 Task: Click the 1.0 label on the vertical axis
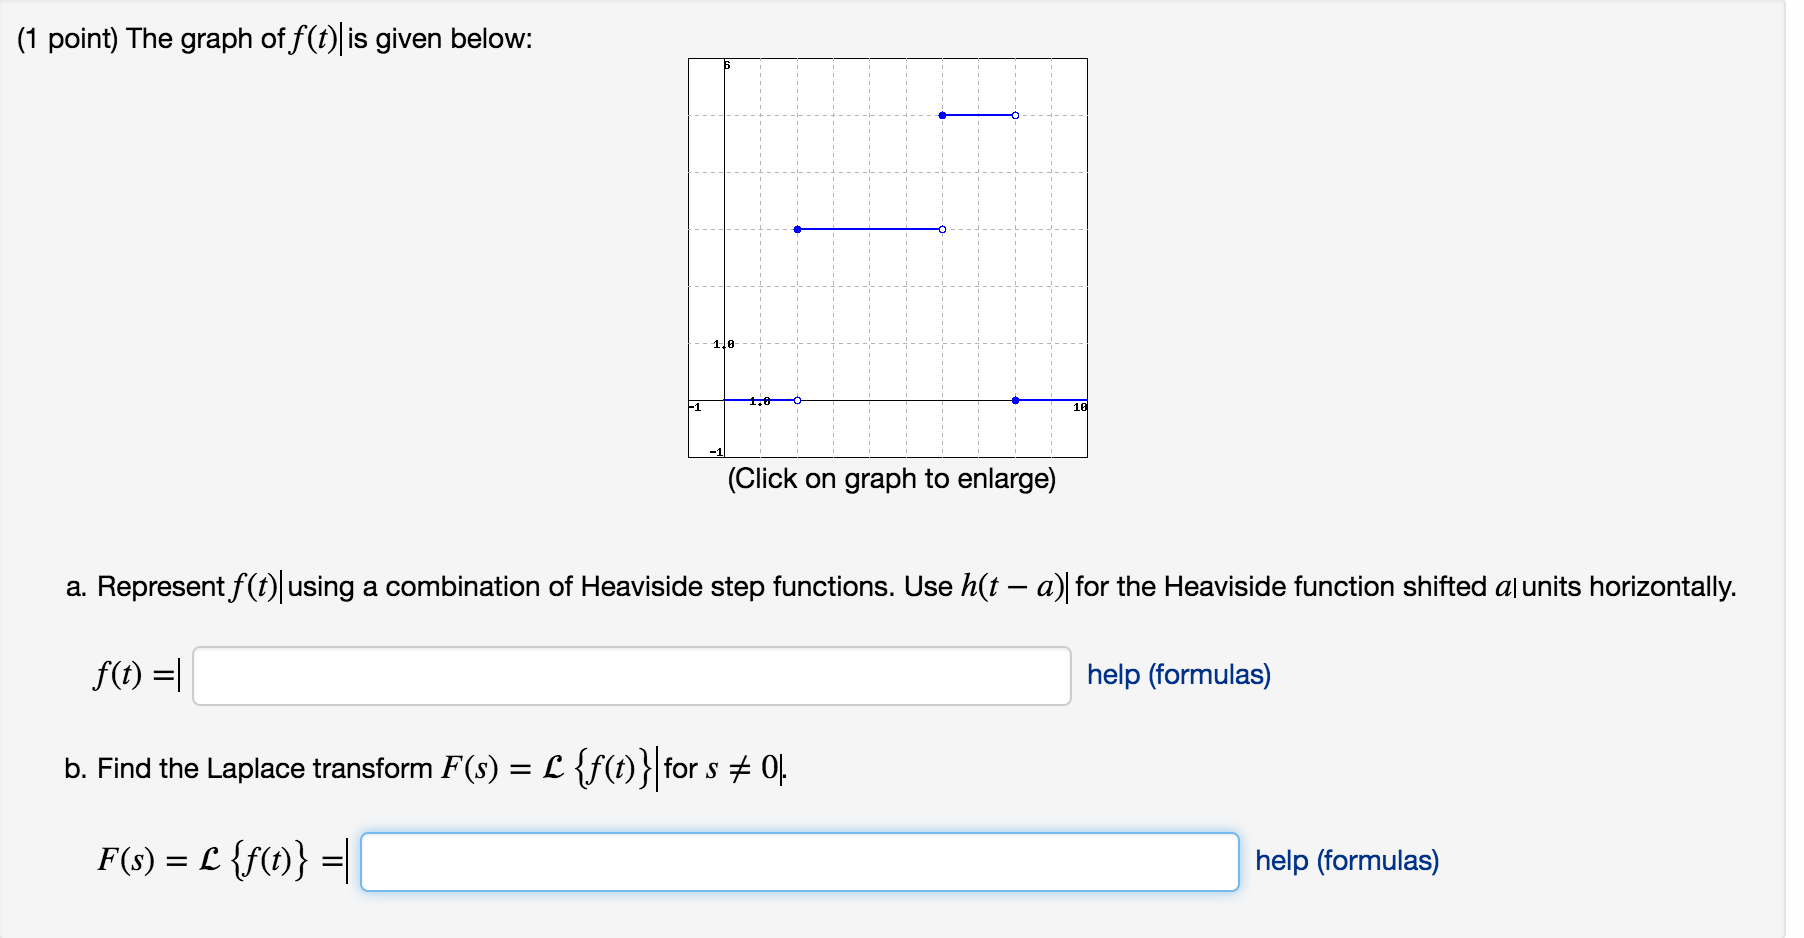pos(722,342)
